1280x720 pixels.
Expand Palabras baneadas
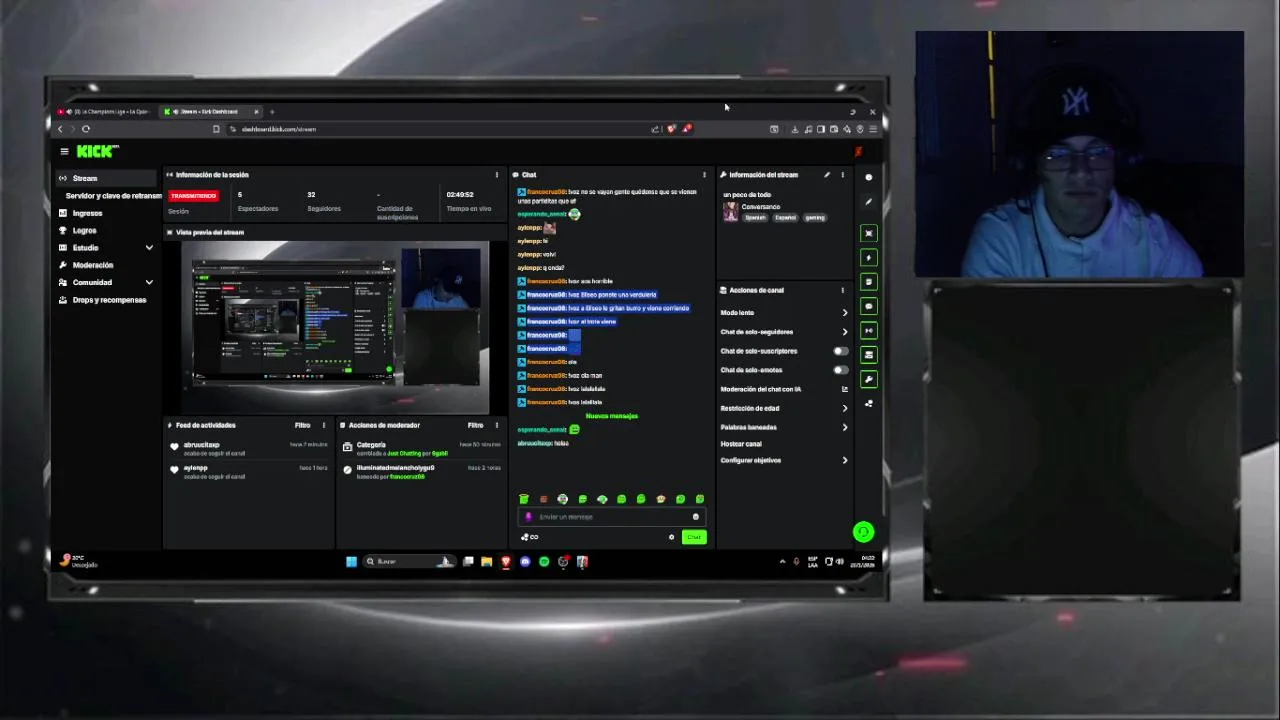[x=844, y=427]
